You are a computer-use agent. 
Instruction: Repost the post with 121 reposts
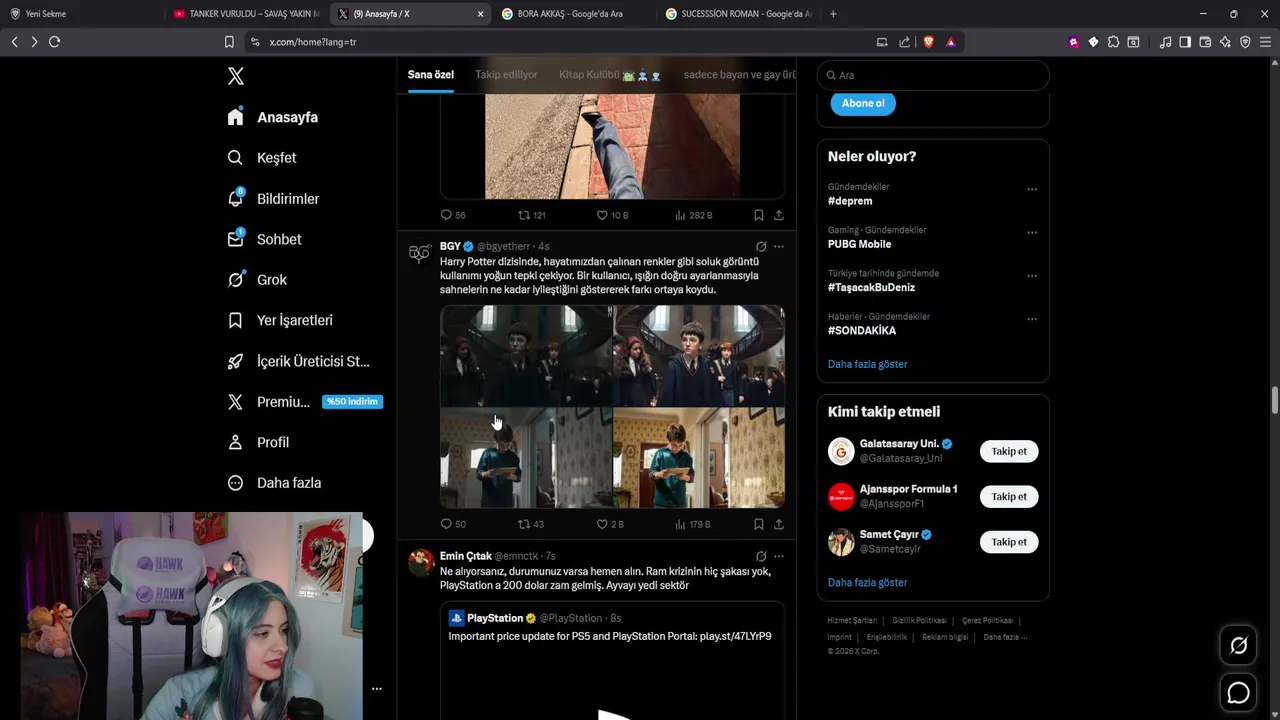click(523, 215)
